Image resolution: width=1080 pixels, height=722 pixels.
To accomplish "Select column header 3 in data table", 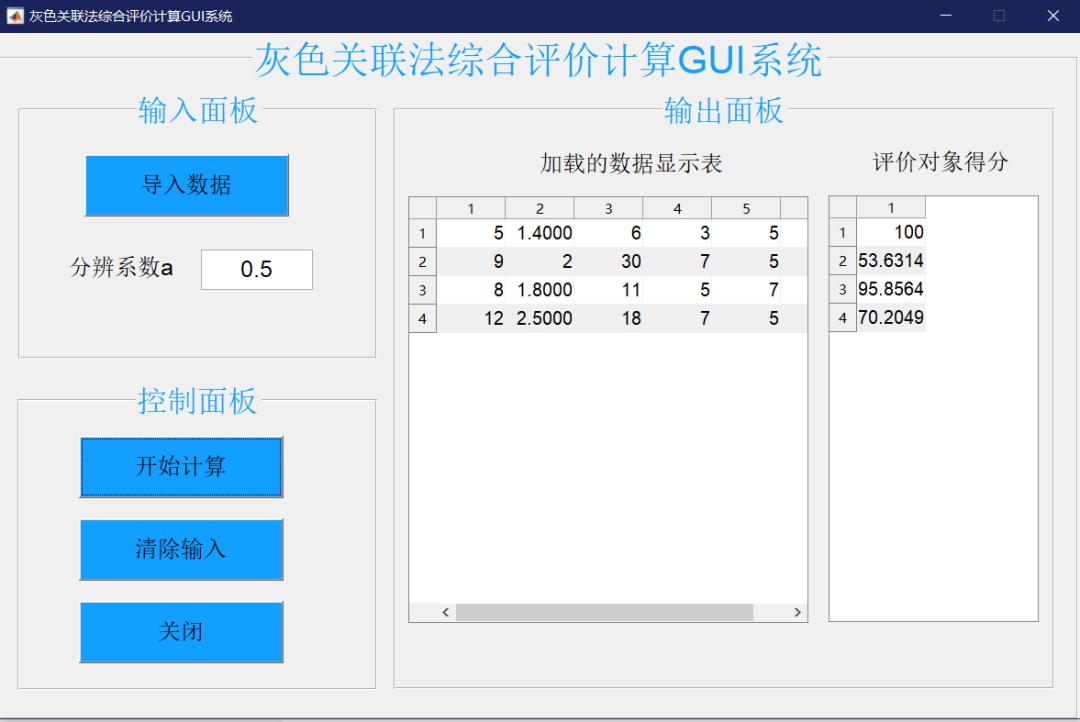I will click(x=608, y=208).
